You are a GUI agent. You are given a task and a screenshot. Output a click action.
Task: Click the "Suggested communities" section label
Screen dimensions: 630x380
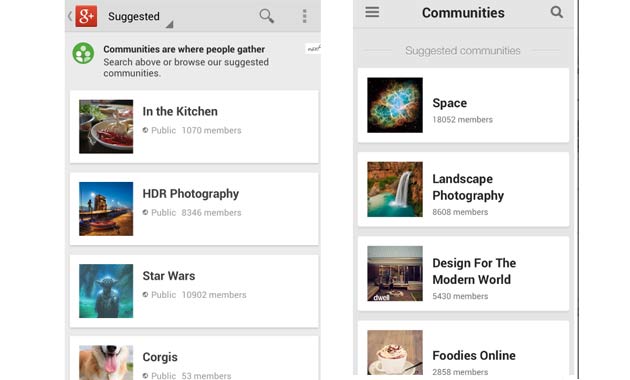(x=463, y=51)
